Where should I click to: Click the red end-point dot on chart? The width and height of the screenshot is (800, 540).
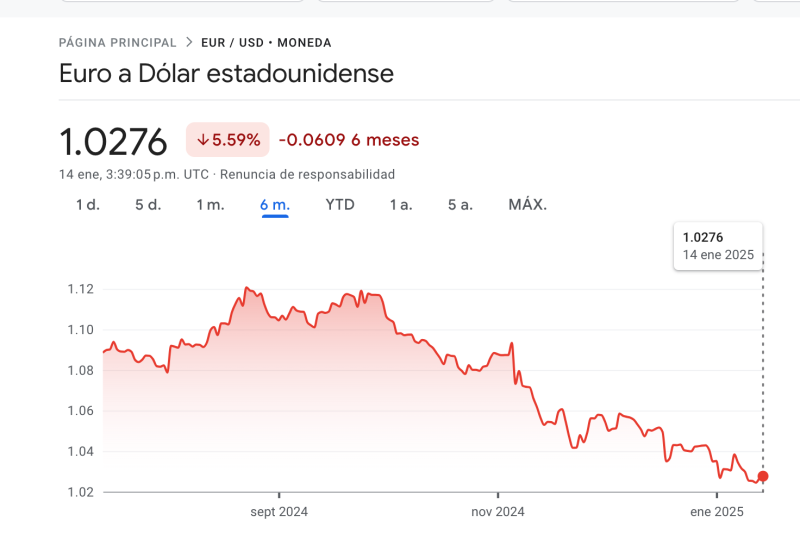763,476
